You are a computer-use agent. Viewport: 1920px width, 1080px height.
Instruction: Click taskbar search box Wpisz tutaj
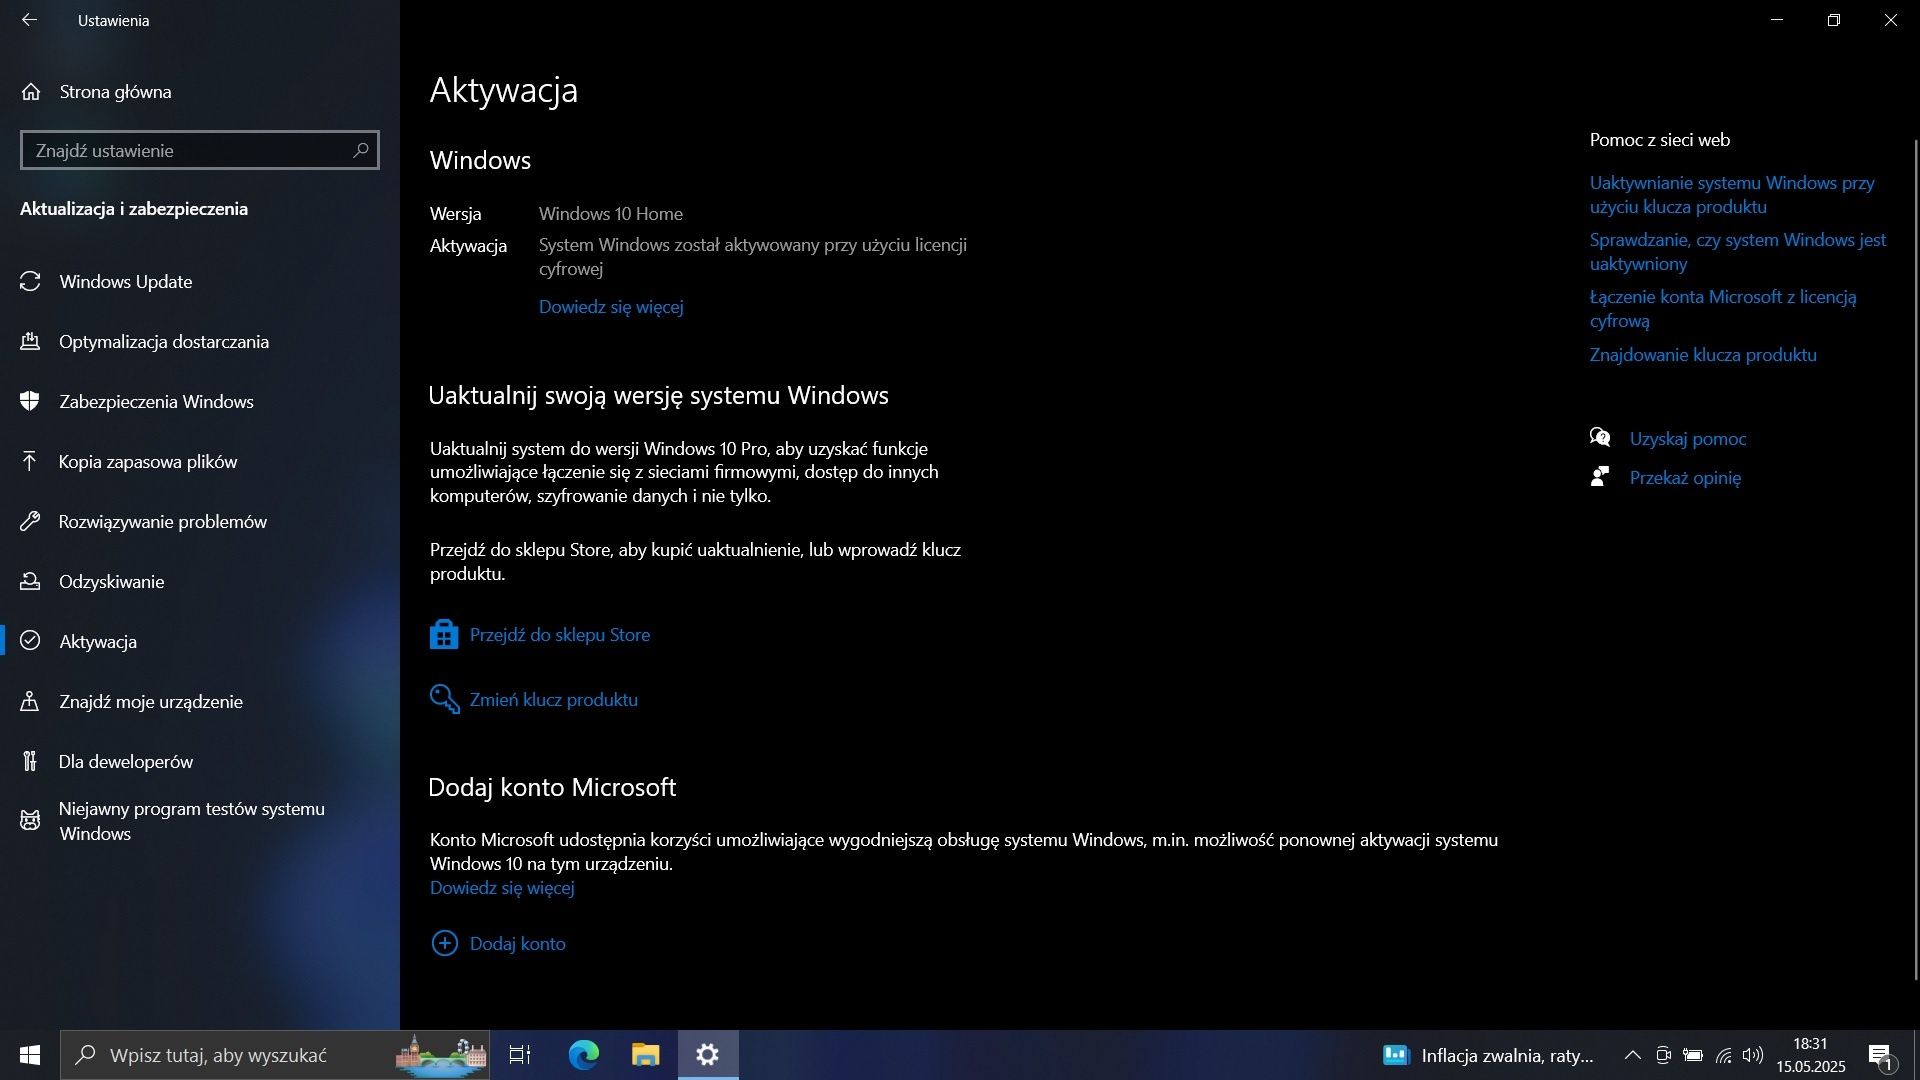click(x=275, y=1055)
